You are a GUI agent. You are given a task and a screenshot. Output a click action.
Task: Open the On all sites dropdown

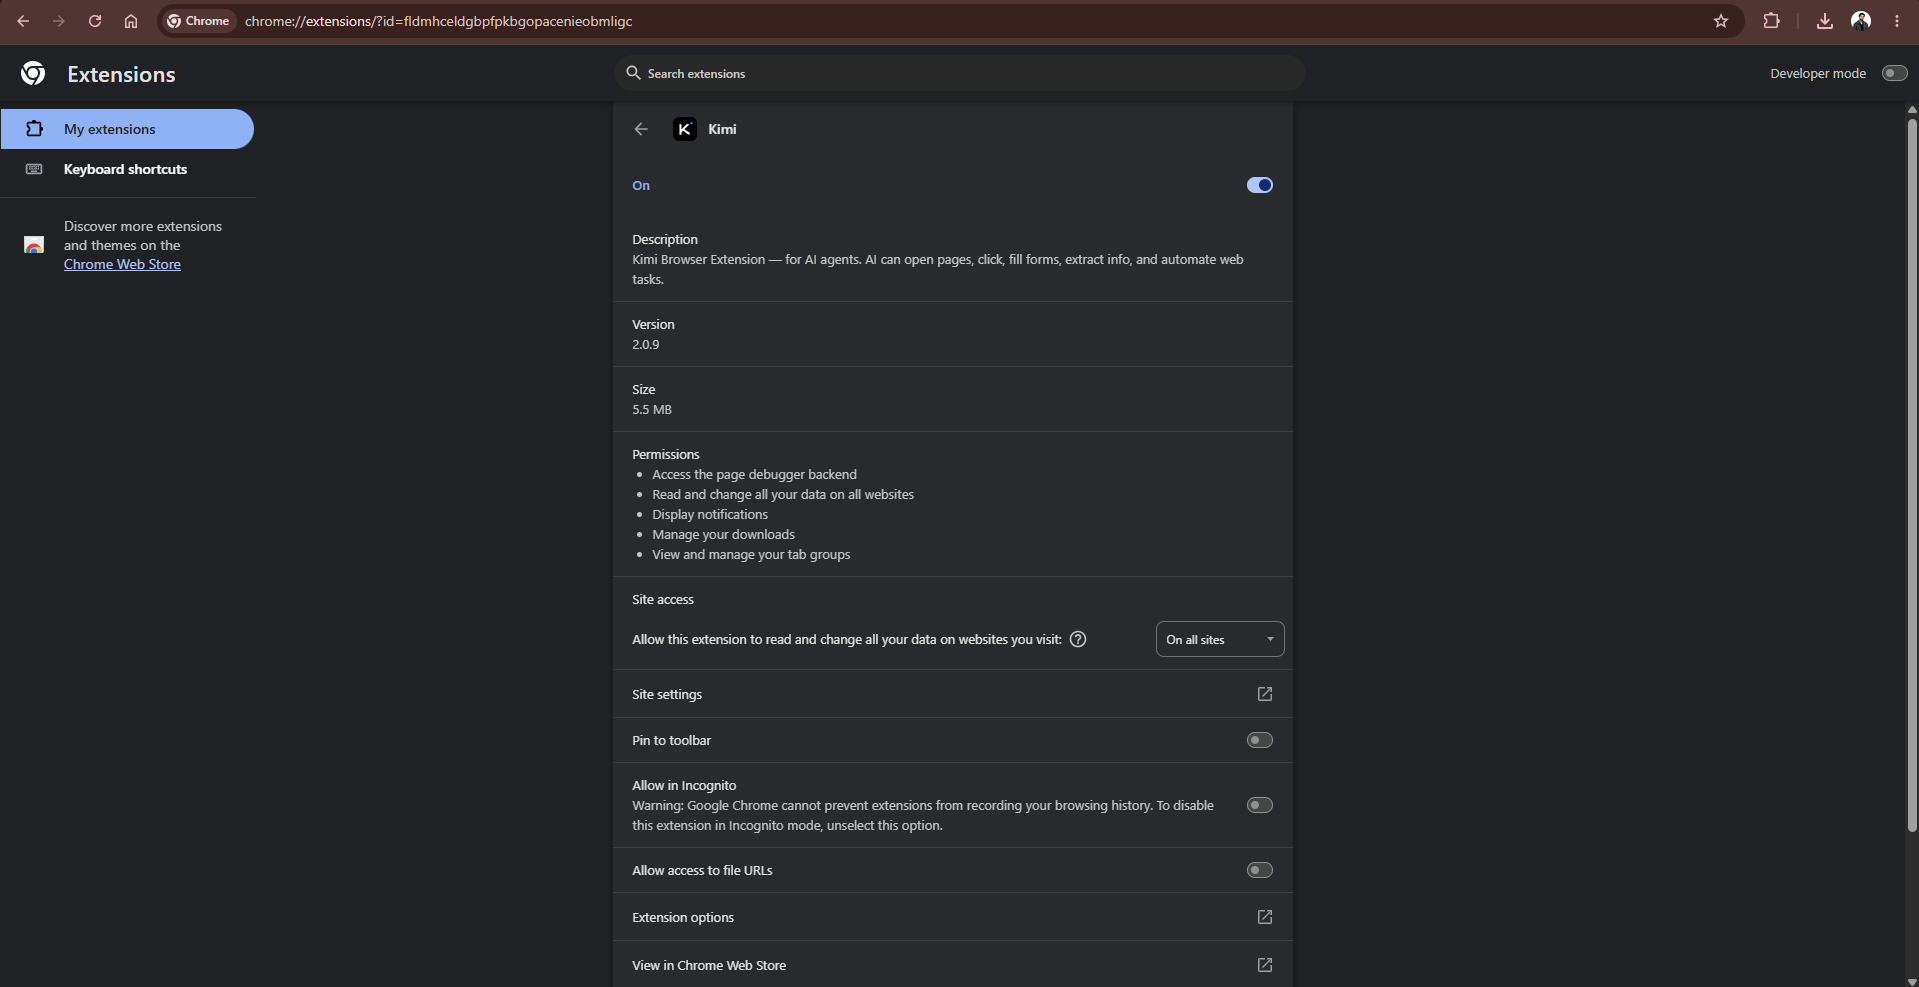pos(1220,639)
